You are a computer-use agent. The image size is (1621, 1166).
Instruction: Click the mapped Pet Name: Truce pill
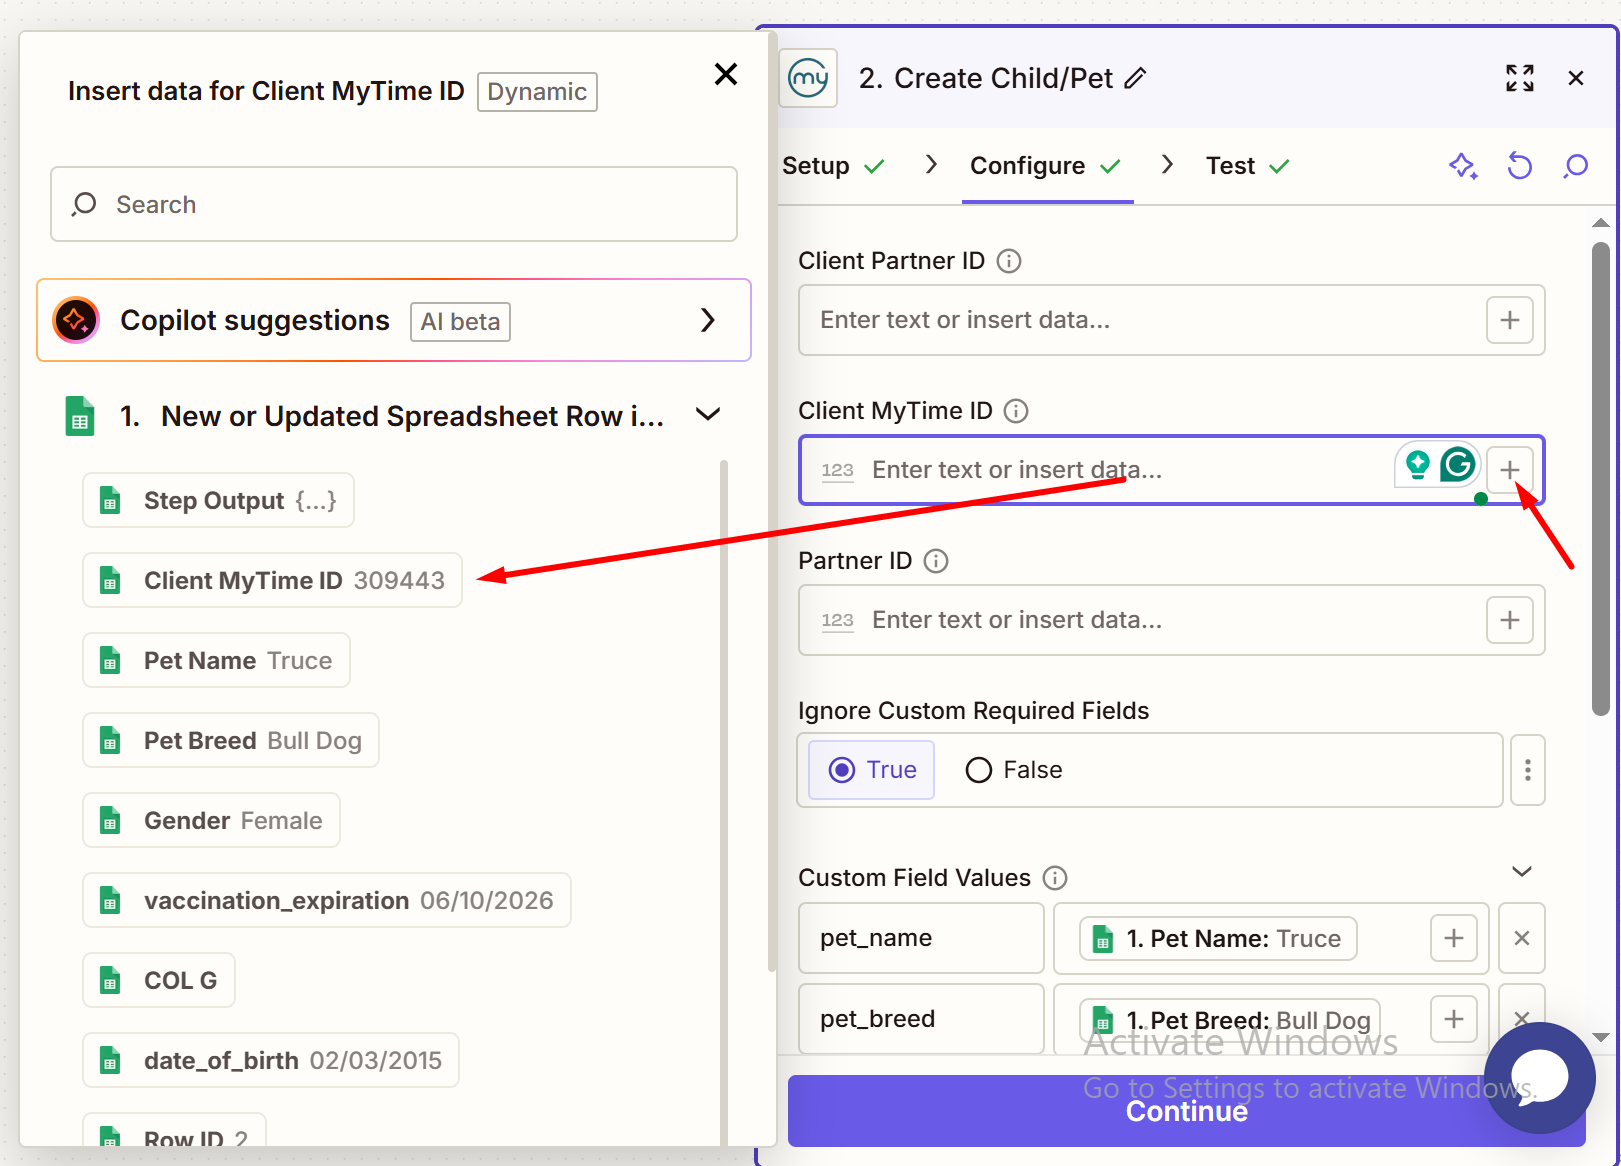[x=1218, y=938]
